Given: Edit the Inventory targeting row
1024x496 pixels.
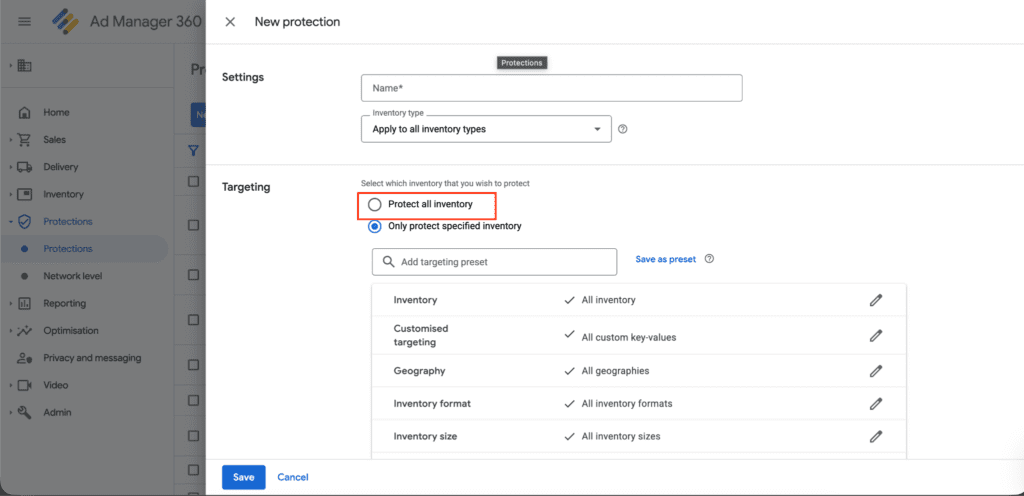Looking at the screenshot, I should 876,300.
